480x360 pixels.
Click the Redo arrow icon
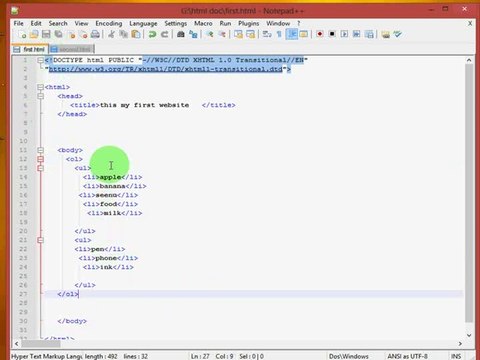click(x=164, y=34)
